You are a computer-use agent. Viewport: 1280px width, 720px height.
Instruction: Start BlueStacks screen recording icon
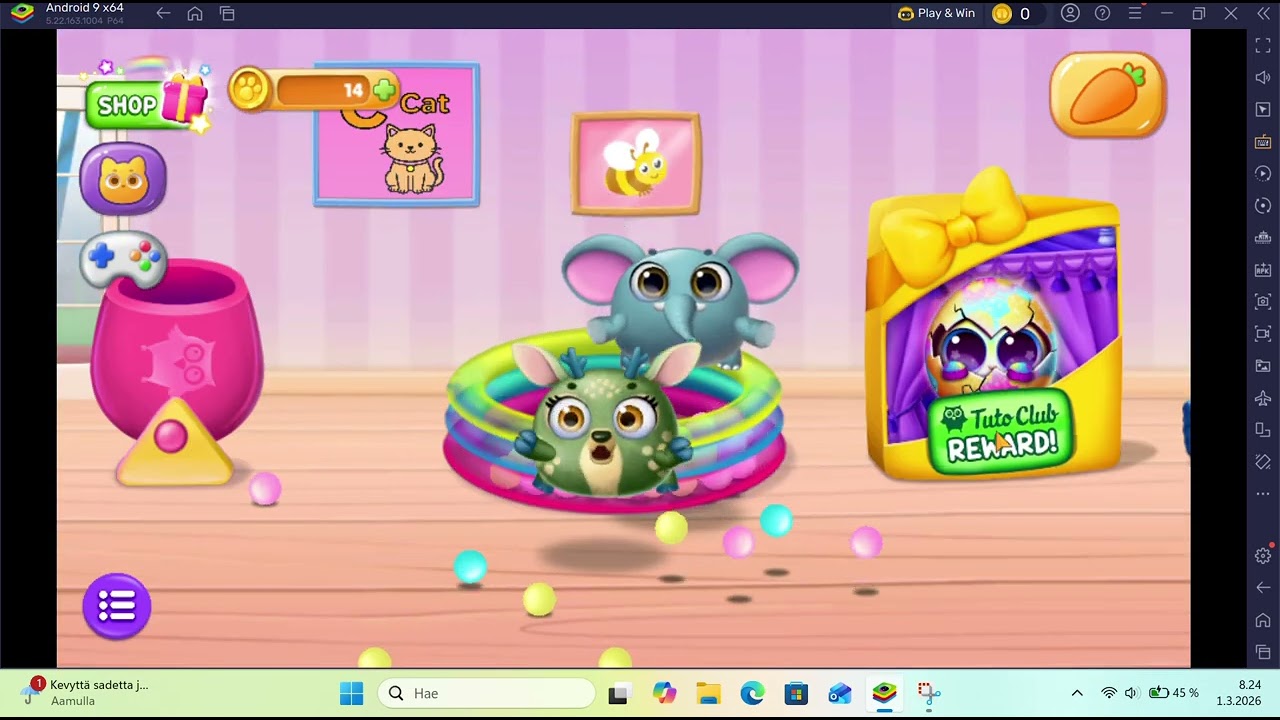click(1263, 333)
